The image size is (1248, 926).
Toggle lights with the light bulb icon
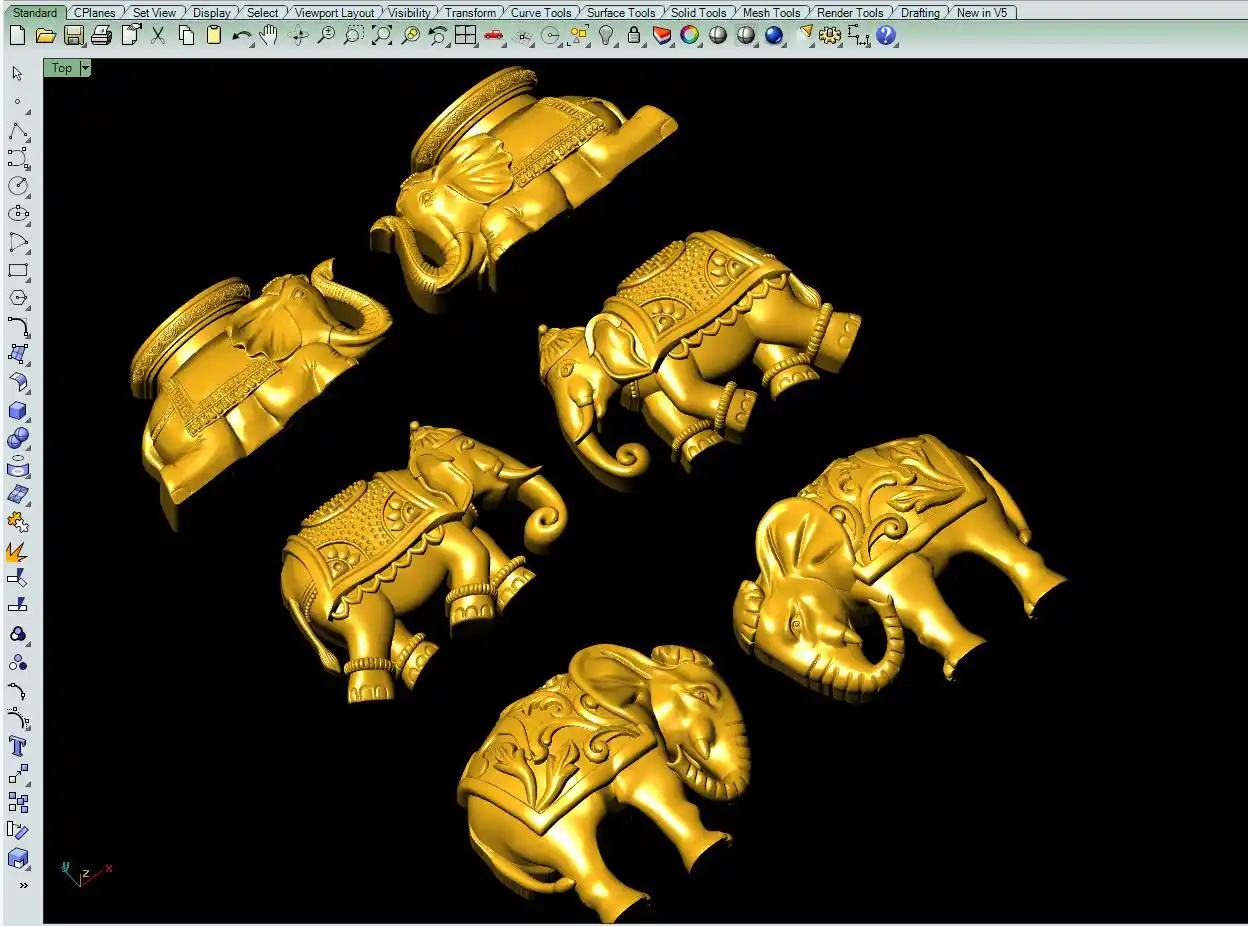click(x=606, y=36)
